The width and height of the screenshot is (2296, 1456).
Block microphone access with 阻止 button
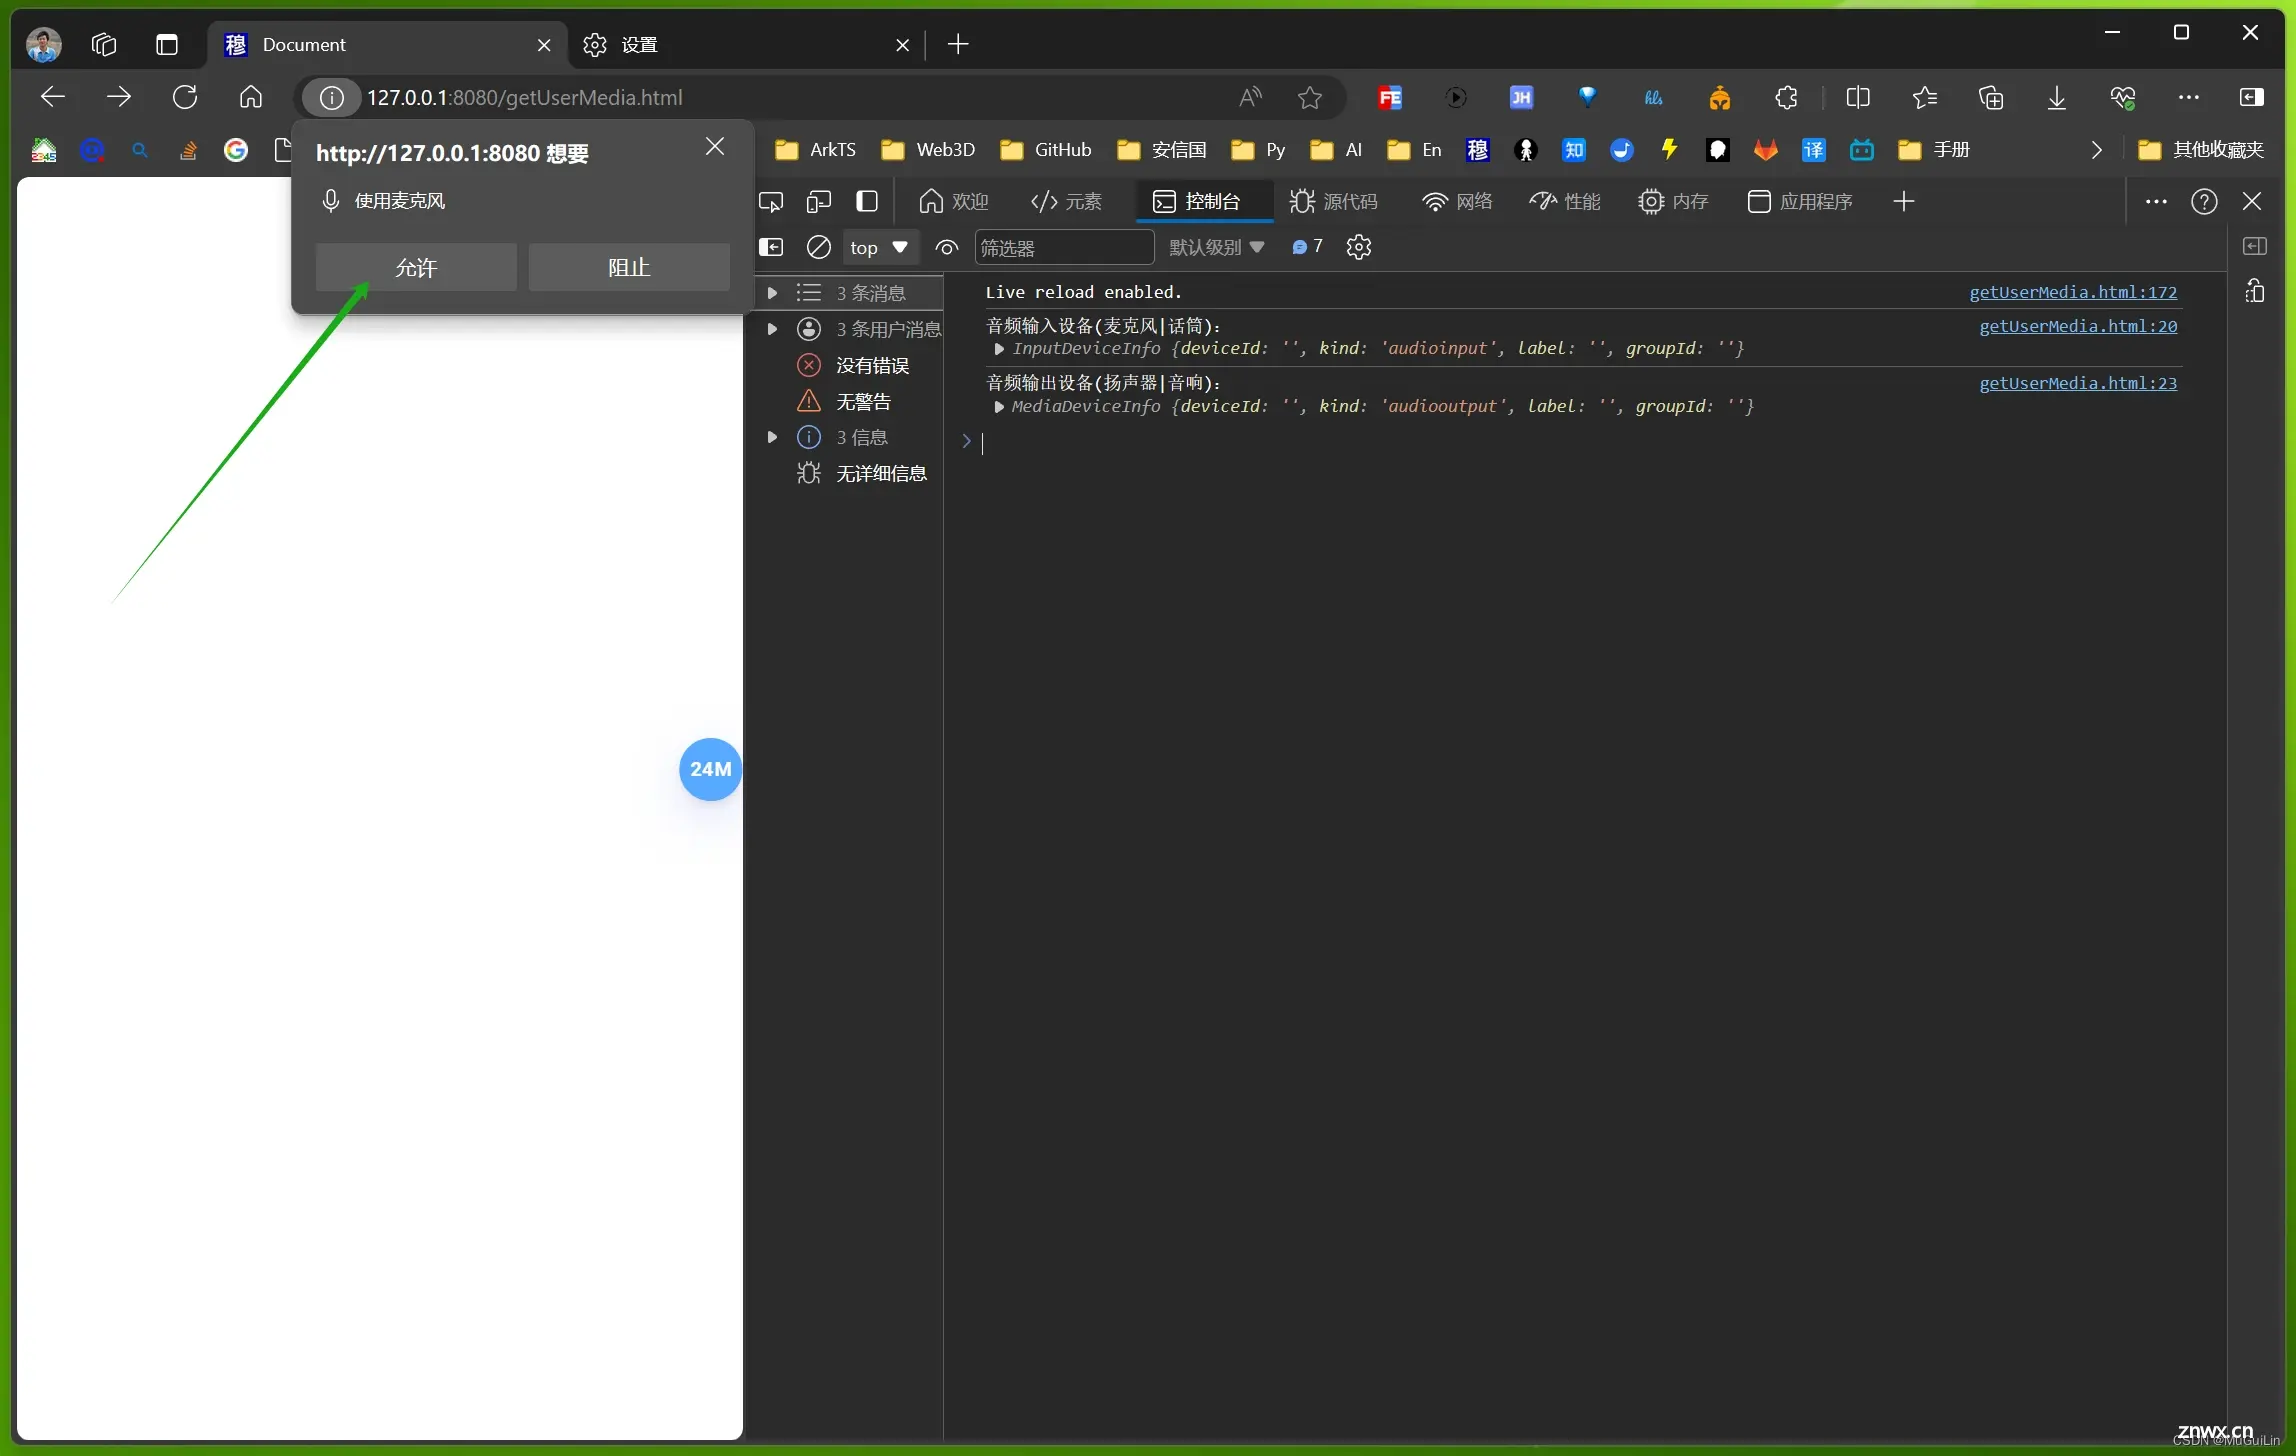[629, 266]
